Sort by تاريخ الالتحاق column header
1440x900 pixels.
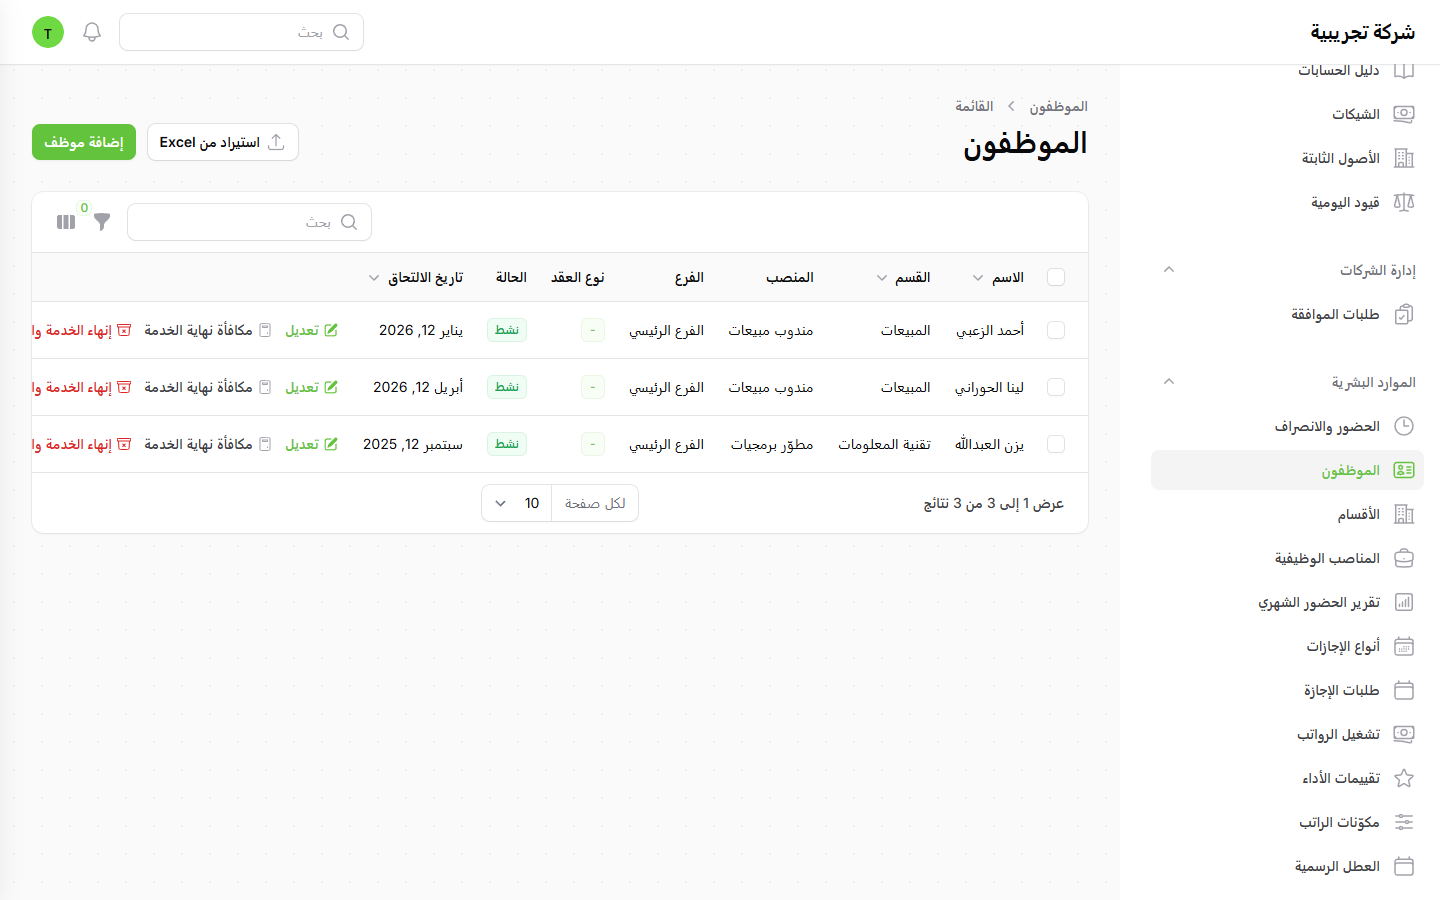[416, 277]
